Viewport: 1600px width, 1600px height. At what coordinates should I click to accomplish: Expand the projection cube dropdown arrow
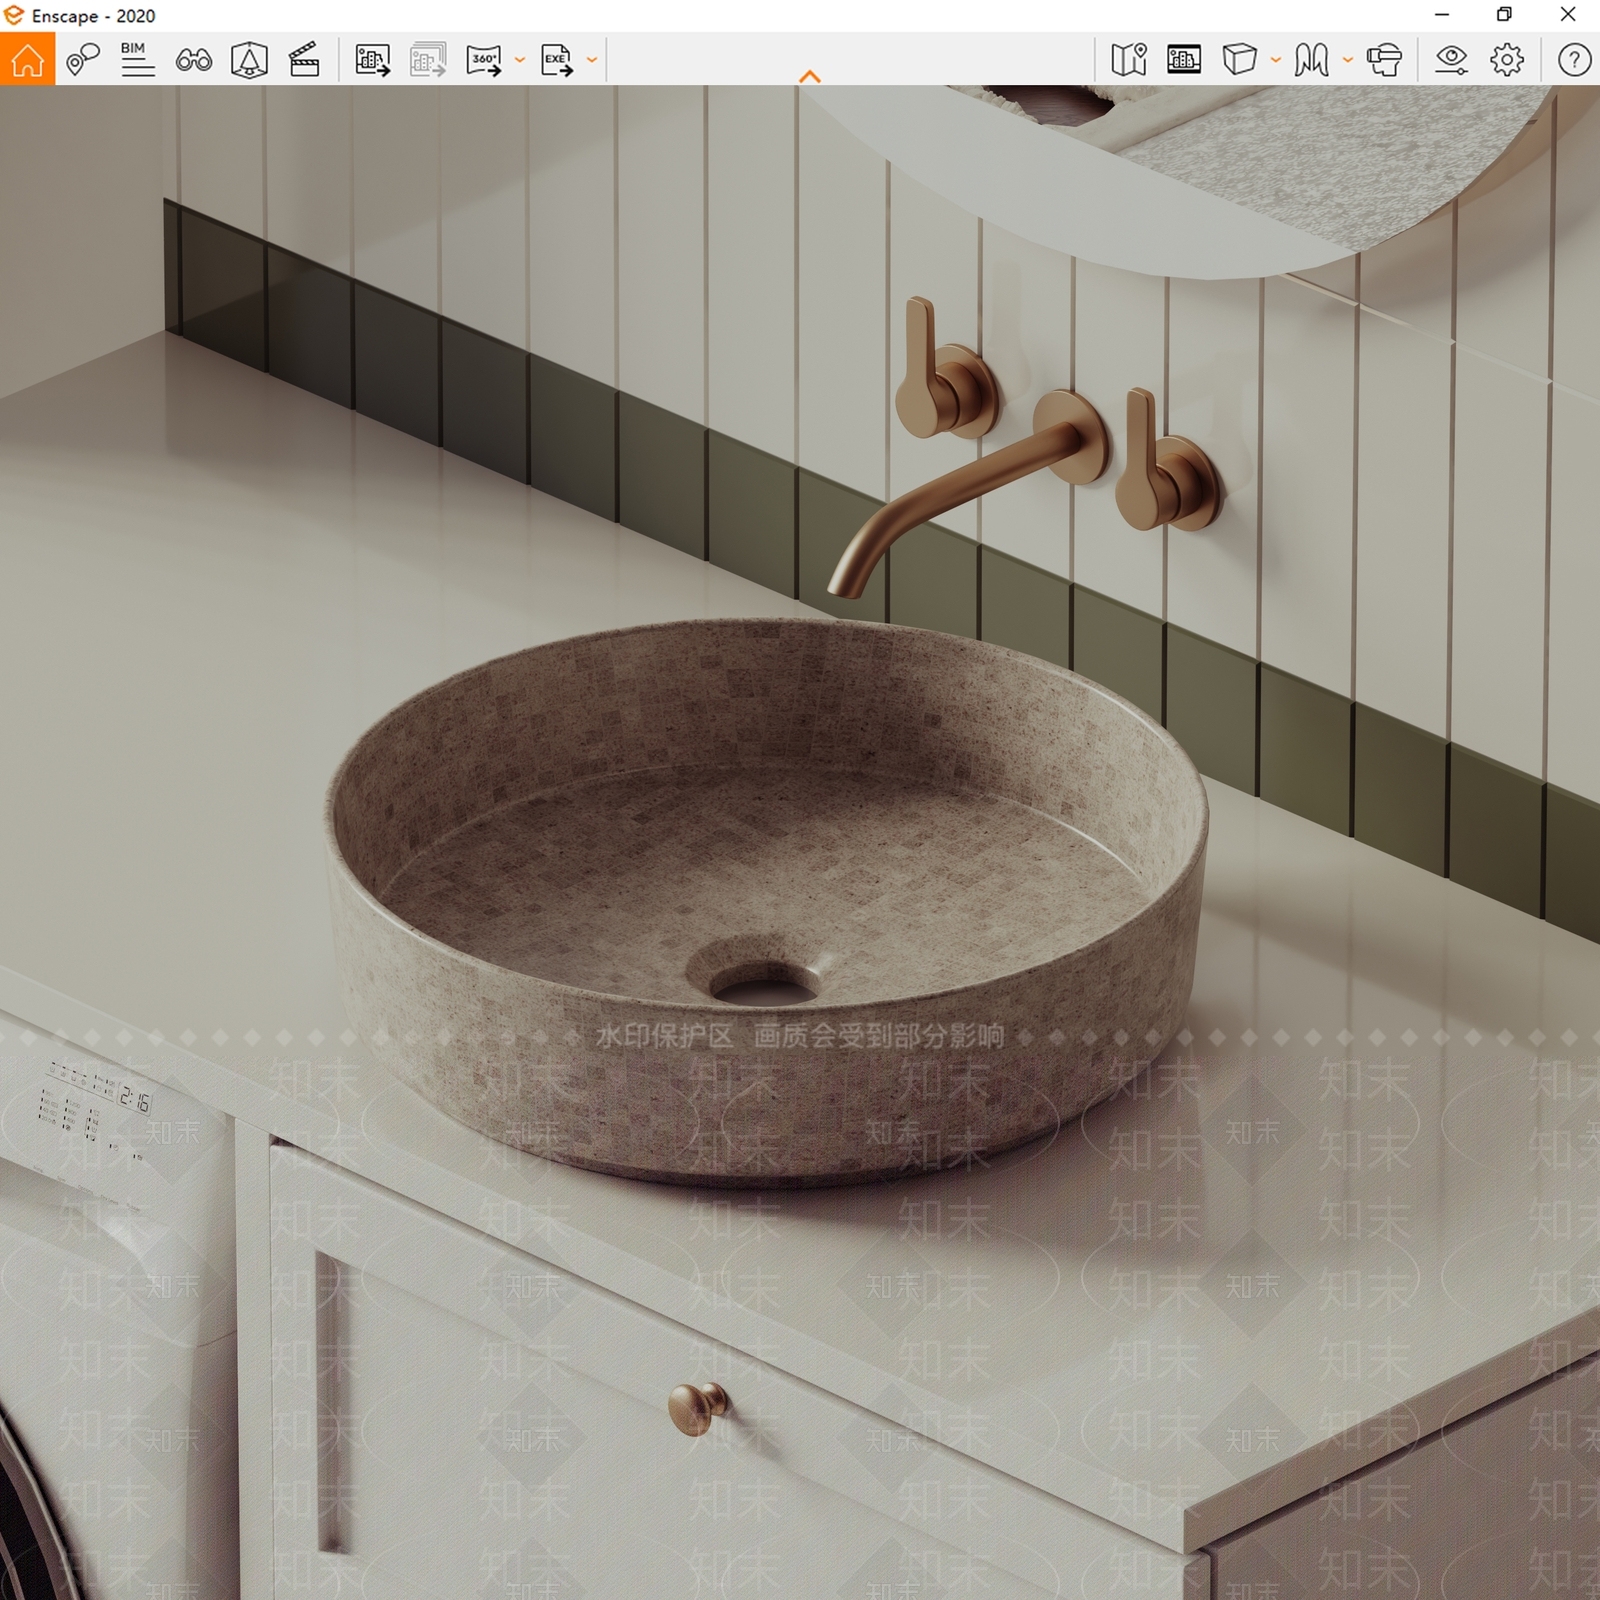(1275, 60)
